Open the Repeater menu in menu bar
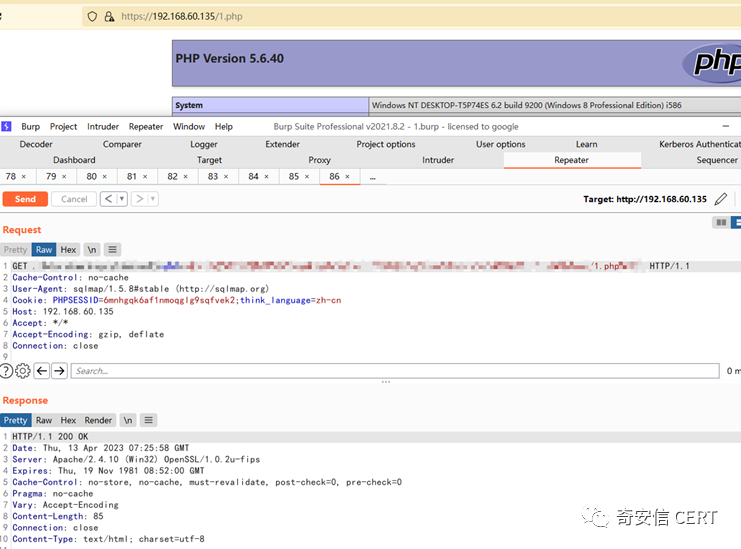This screenshot has height=549, width=741. pos(146,127)
